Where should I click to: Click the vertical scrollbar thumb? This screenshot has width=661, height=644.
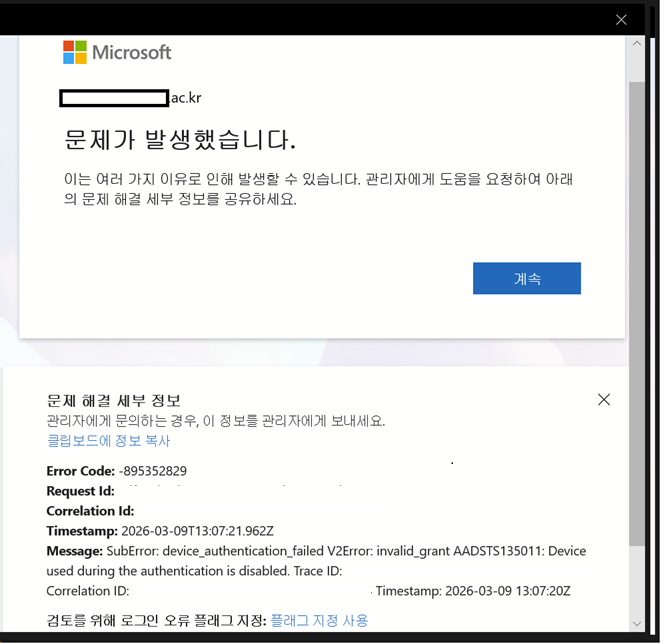coord(637,314)
